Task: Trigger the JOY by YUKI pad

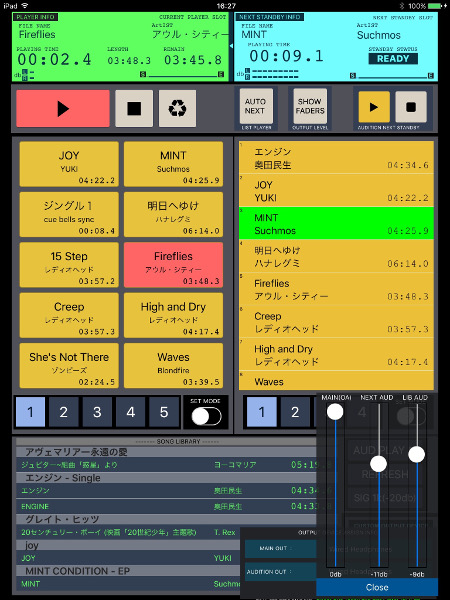Action: click(x=69, y=164)
